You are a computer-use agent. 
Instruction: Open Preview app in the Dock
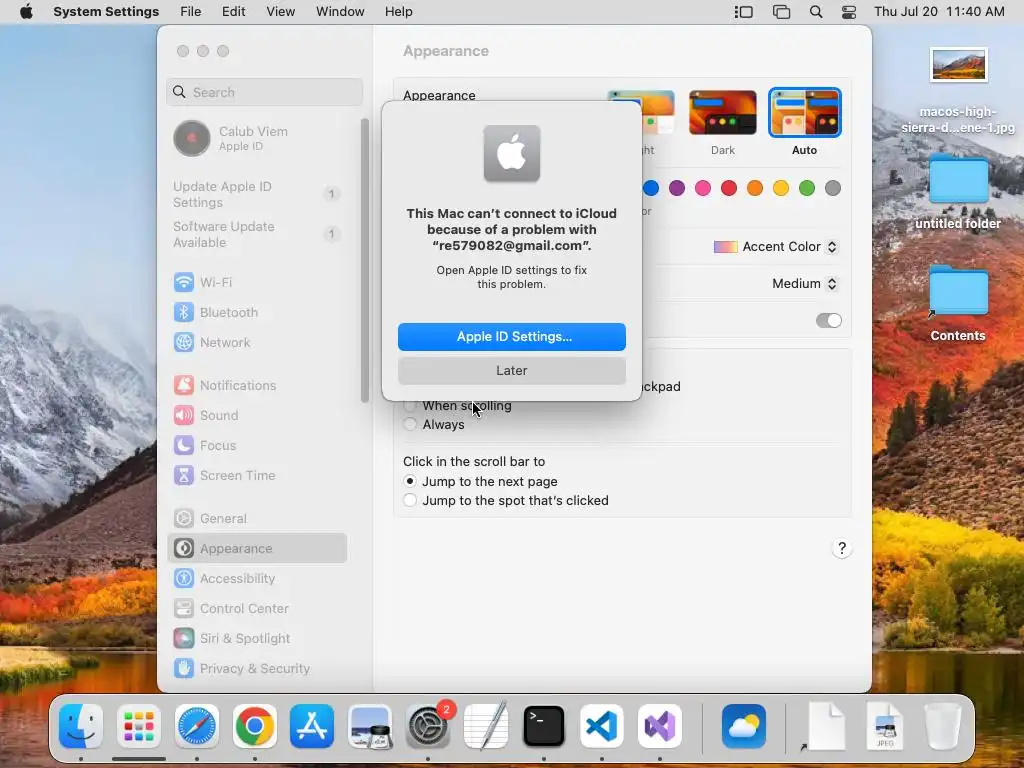point(370,726)
